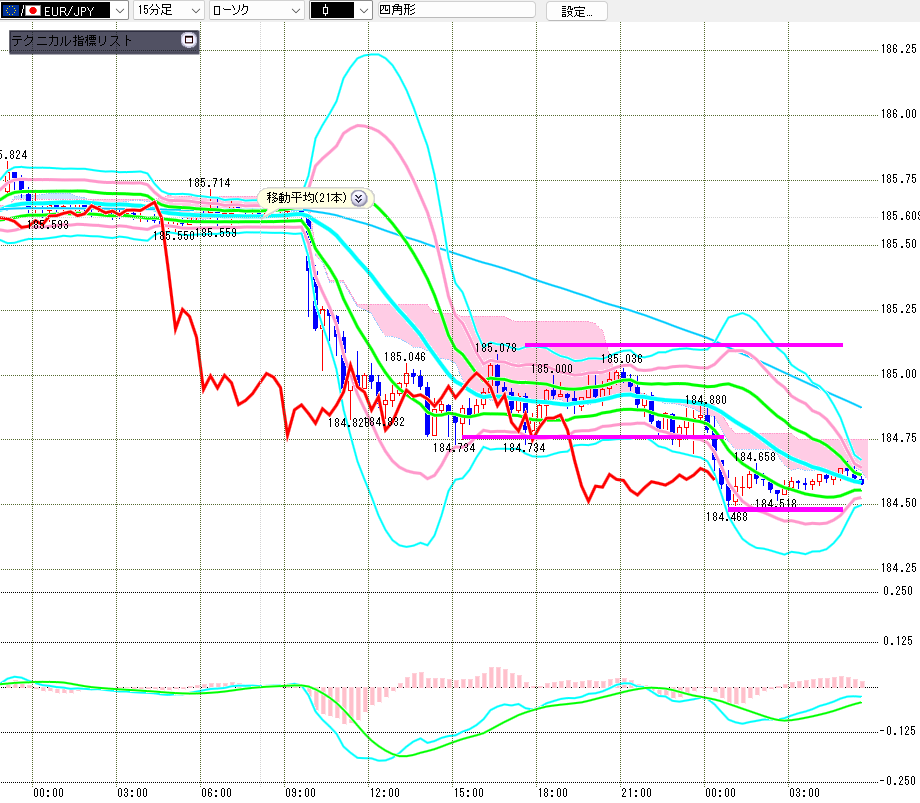Click the 184.468 low price label
Viewport: 920px width, 803px height.
(726, 517)
